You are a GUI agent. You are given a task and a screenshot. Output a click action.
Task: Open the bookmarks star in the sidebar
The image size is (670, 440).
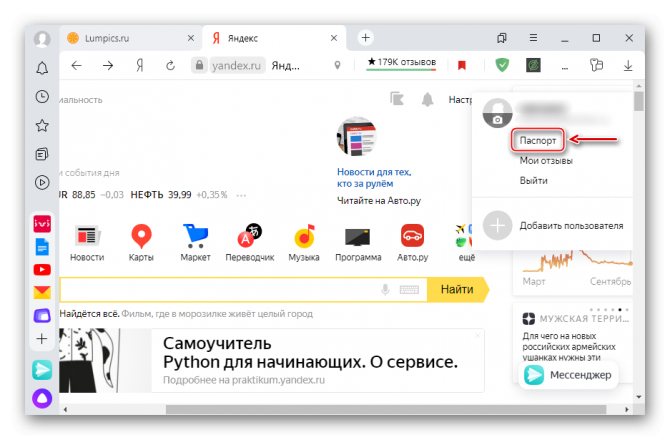(x=42, y=126)
